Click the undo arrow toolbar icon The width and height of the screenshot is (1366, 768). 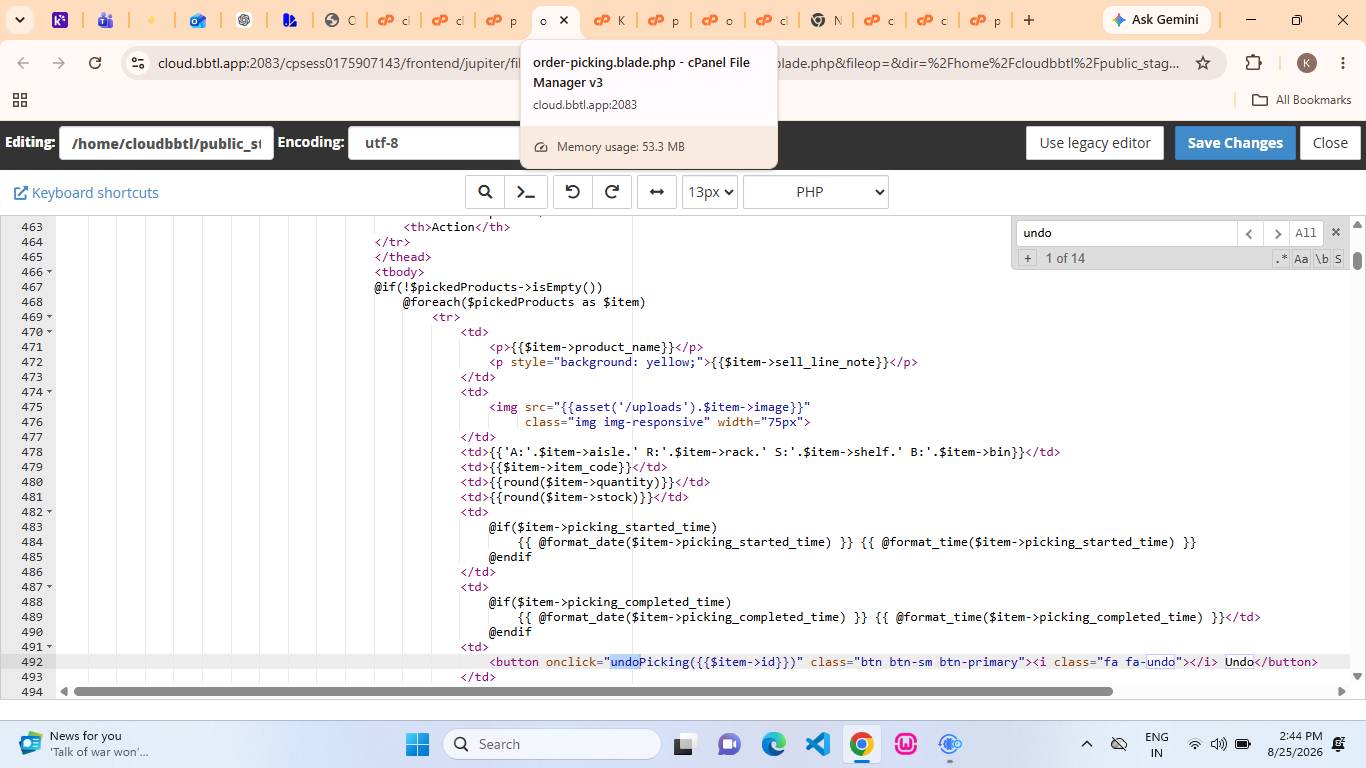(x=573, y=192)
